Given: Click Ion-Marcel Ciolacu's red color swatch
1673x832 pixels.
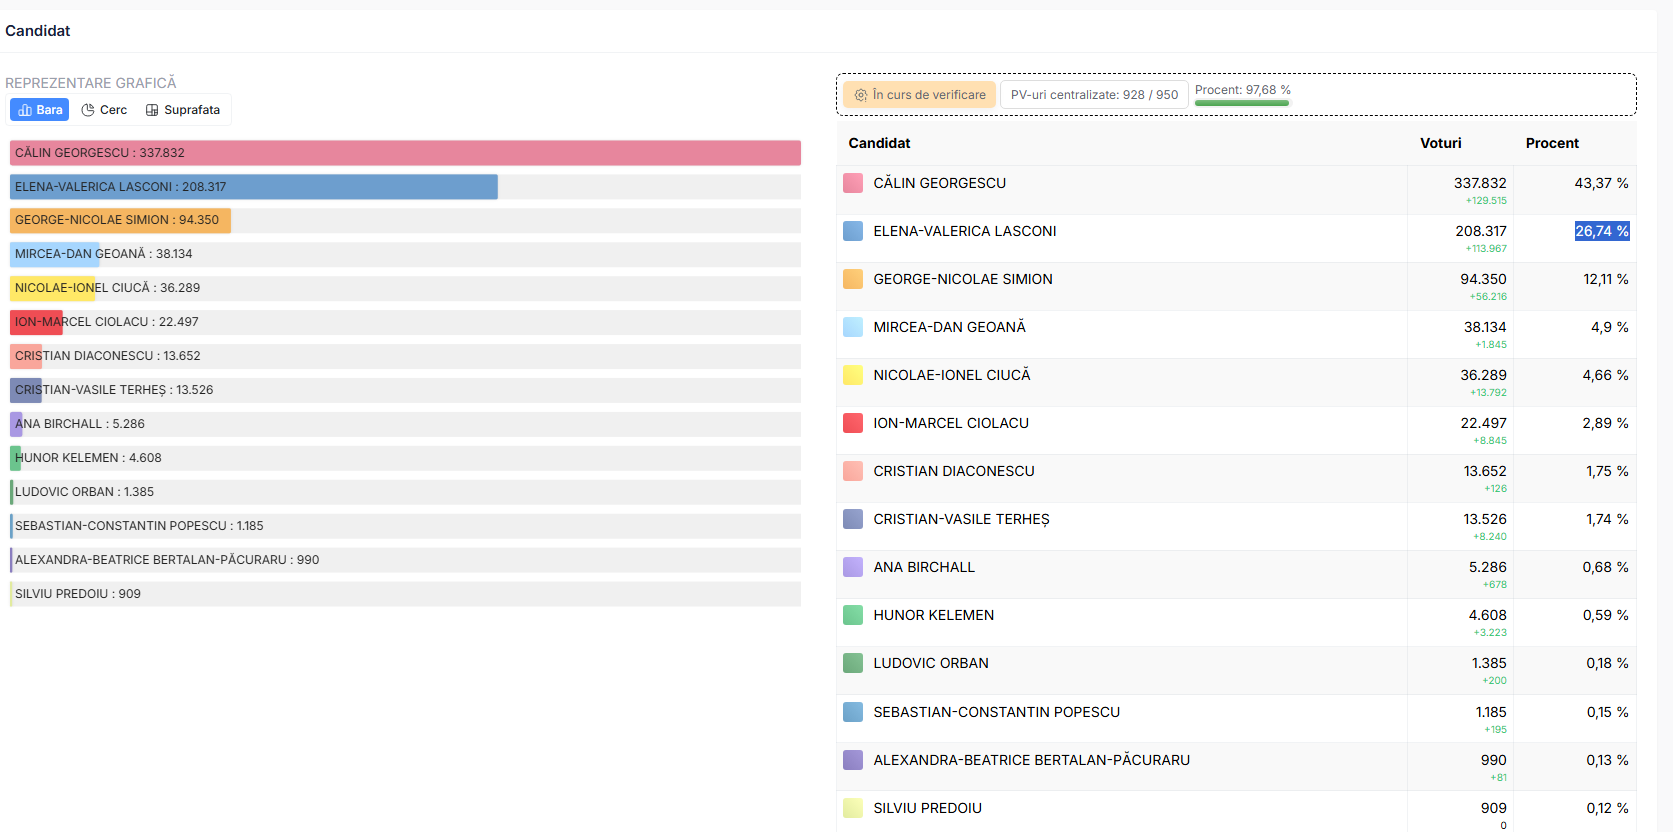Looking at the screenshot, I should tap(853, 423).
